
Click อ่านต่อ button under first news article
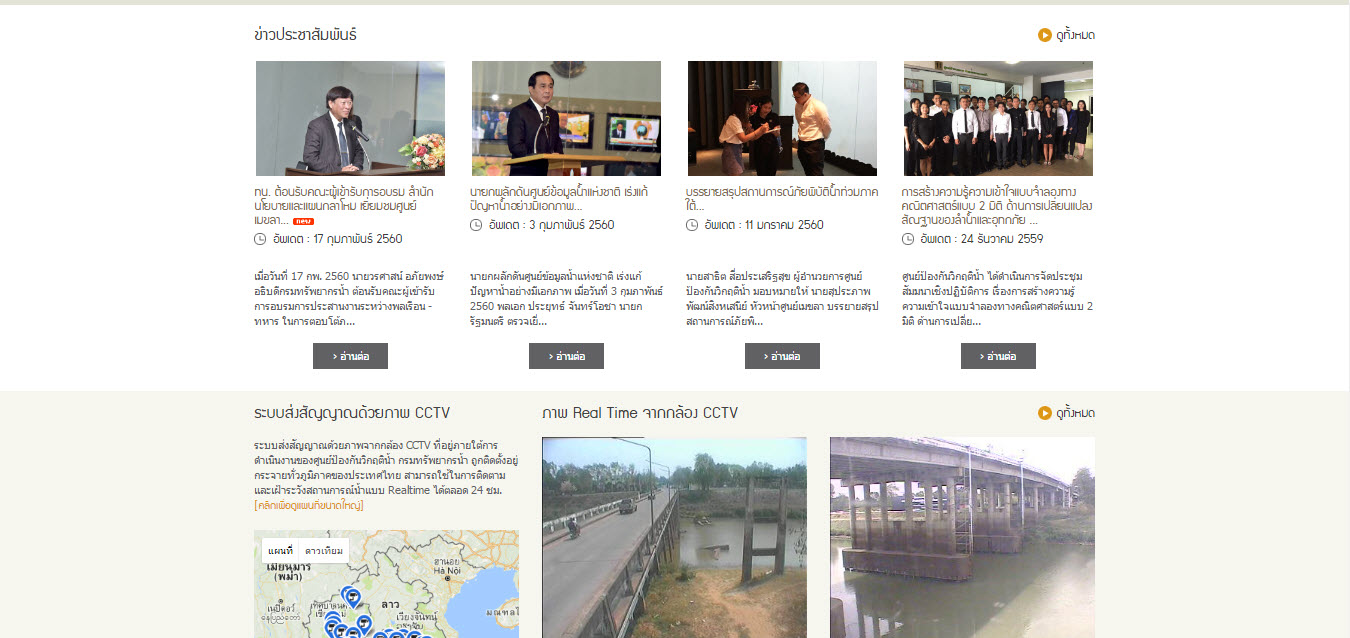(350, 356)
